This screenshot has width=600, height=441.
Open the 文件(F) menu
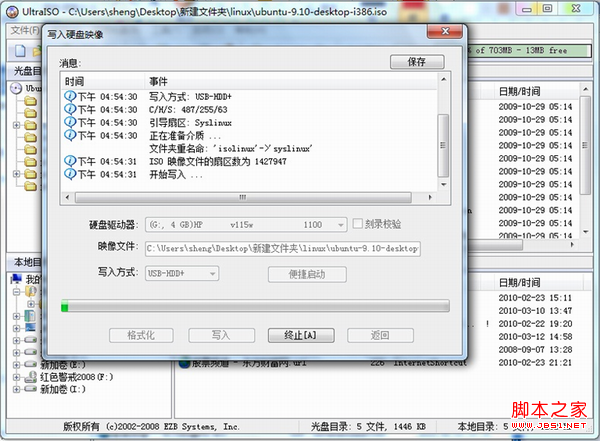(24, 30)
